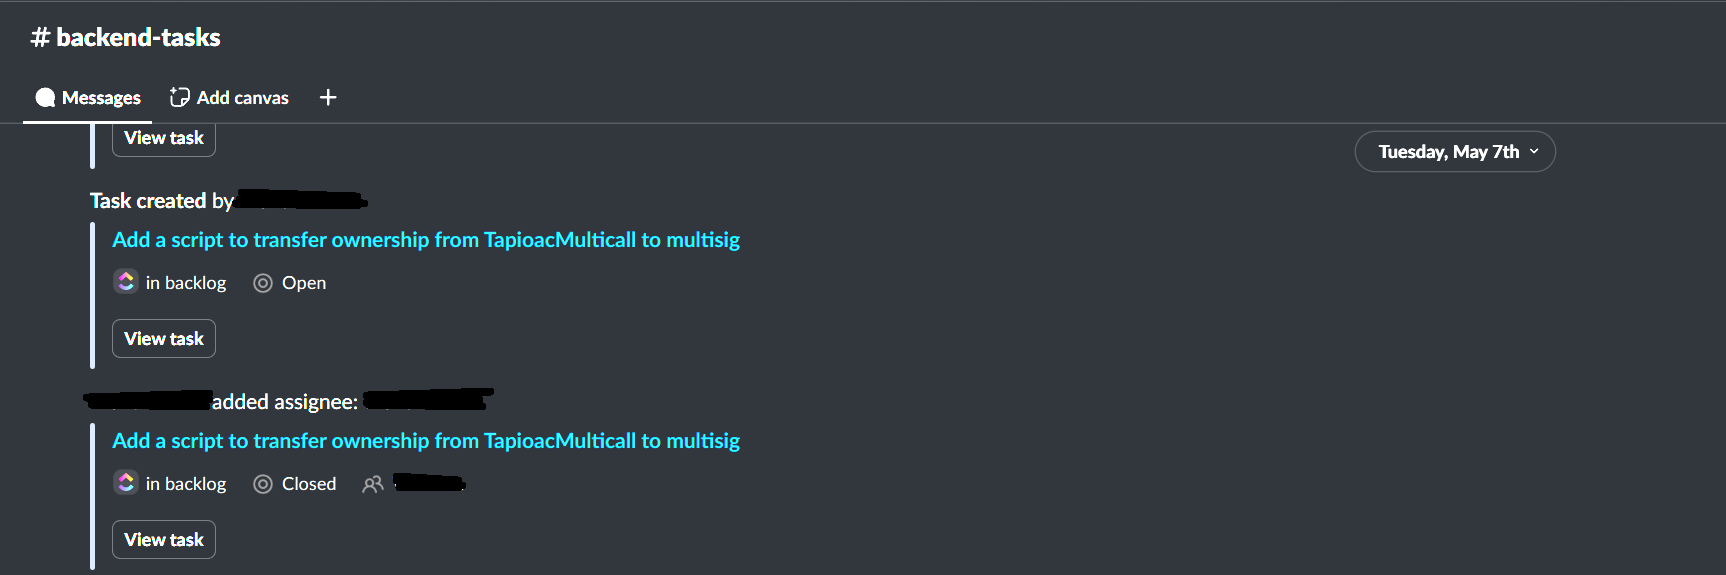
Task: Click View task on the Open task card
Action: [164, 338]
